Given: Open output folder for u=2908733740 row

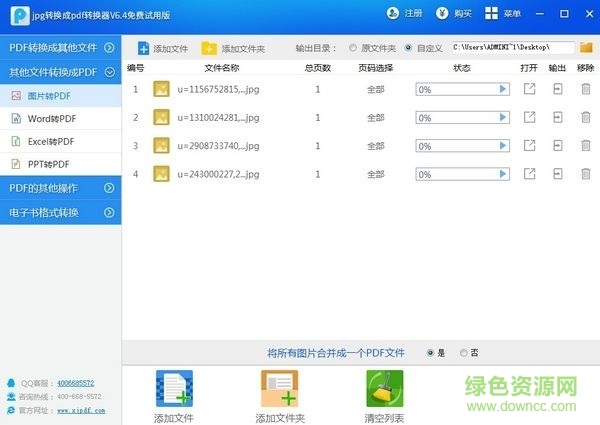Looking at the screenshot, I should tap(558, 146).
